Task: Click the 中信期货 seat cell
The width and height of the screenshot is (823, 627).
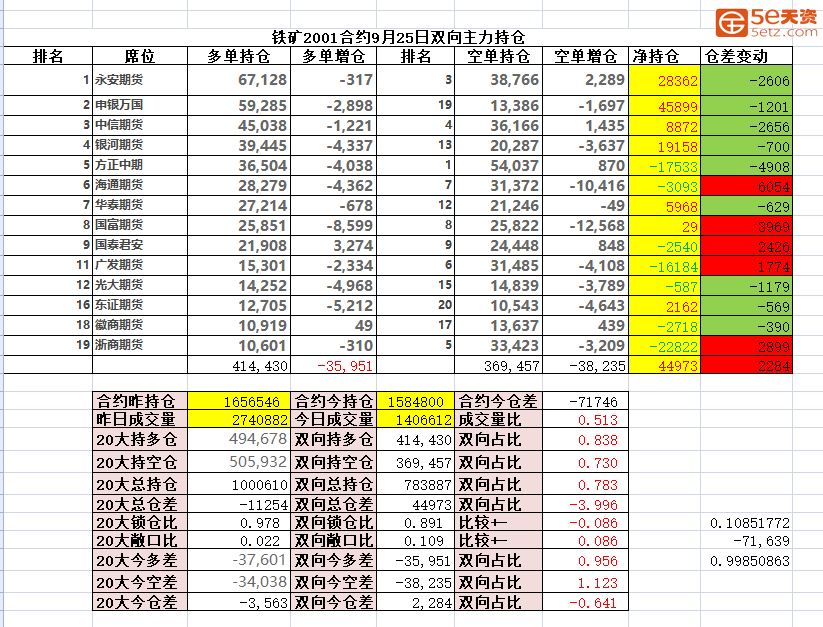Action: click(x=140, y=125)
